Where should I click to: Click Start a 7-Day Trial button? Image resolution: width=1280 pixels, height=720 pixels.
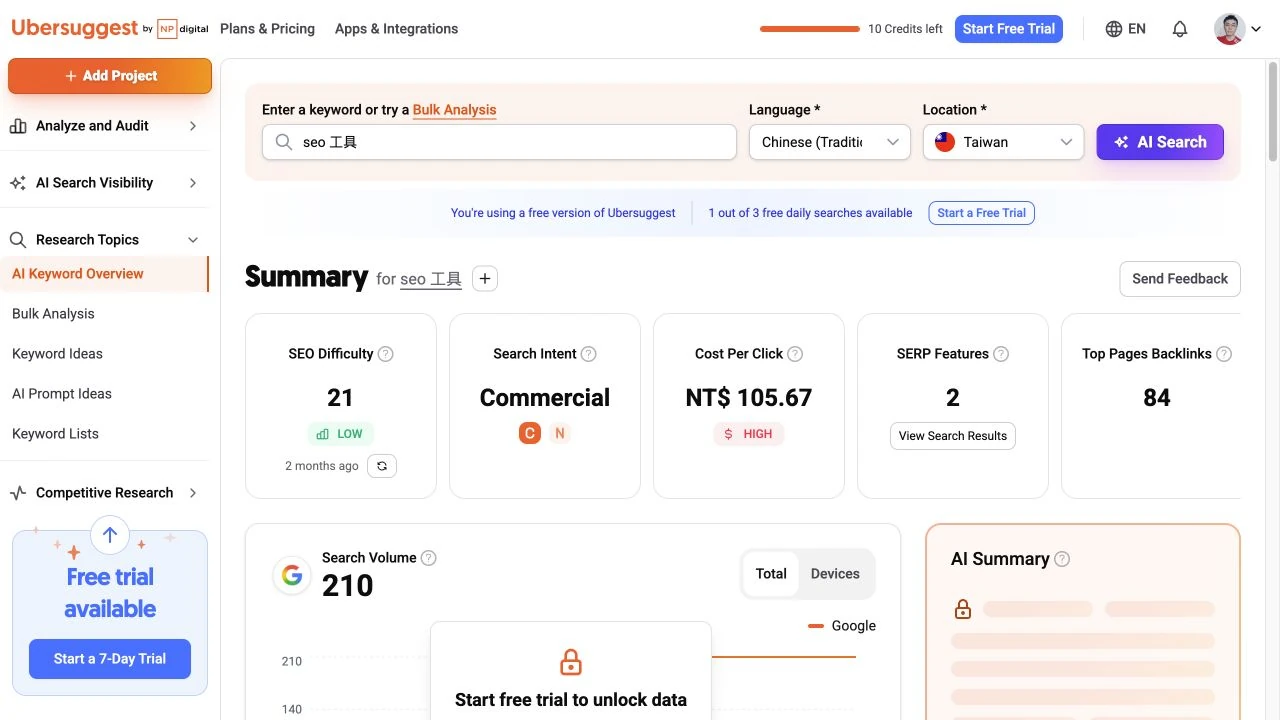[x=110, y=659]
